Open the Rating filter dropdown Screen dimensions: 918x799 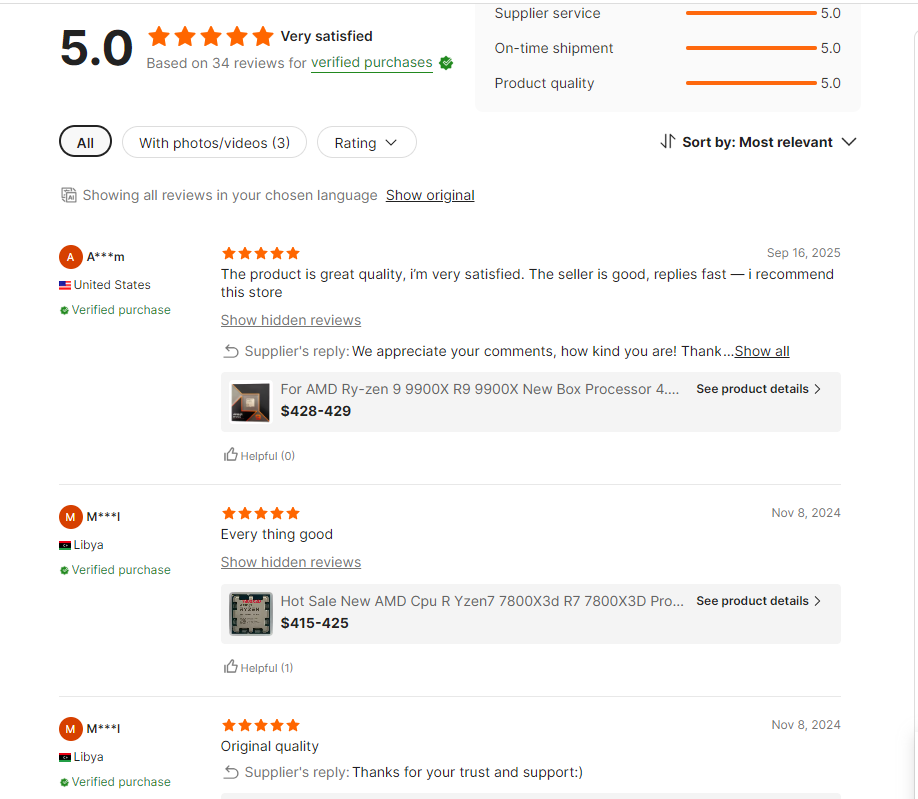coord(366,142)
